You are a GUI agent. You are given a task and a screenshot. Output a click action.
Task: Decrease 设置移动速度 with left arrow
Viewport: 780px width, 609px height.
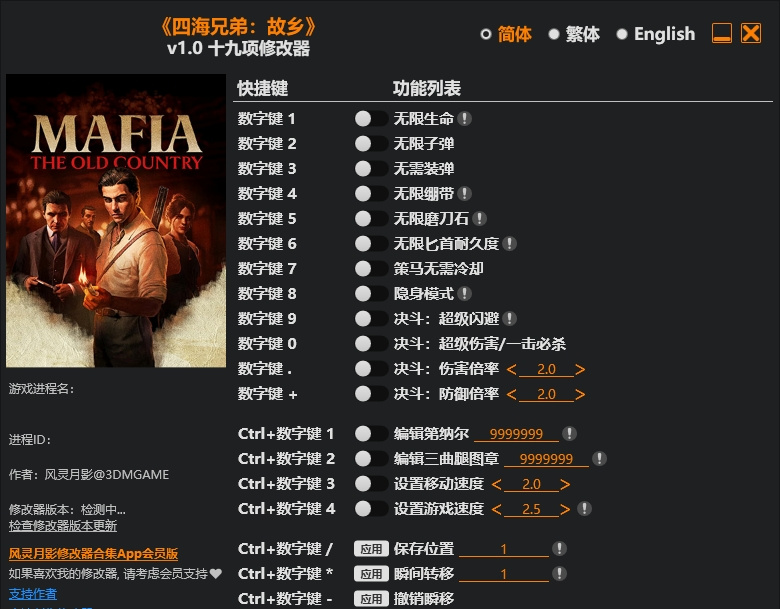496,484
